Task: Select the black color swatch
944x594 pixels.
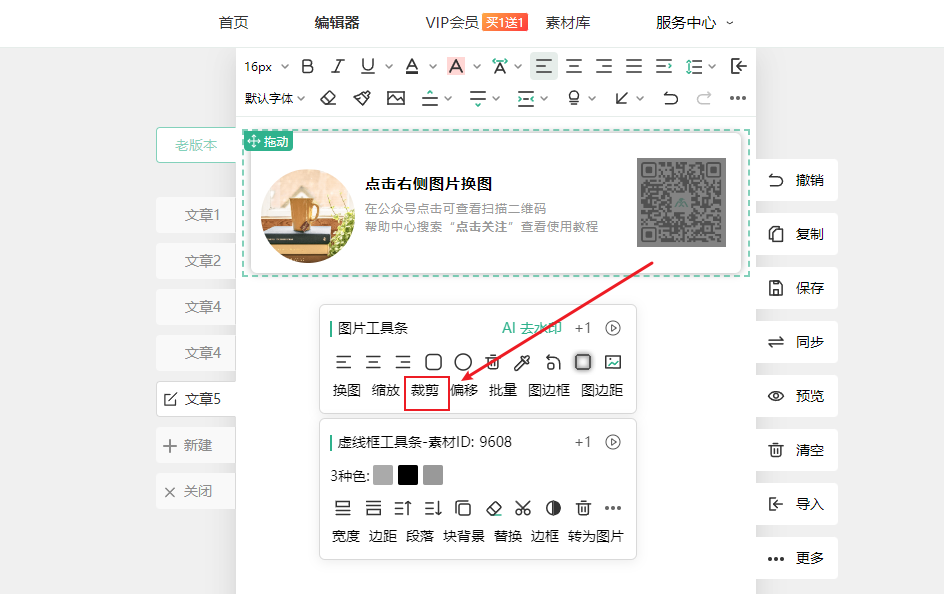Action: [x=408, y=475]
